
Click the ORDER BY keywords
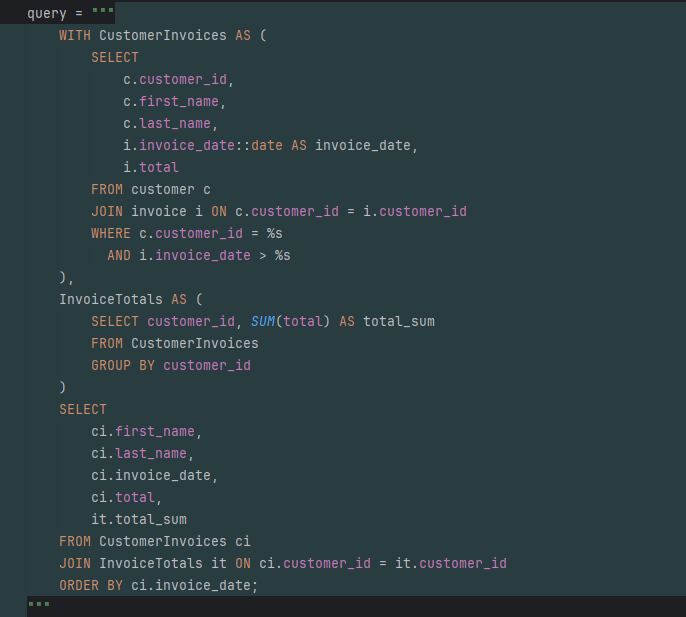(x=91, y=585)
